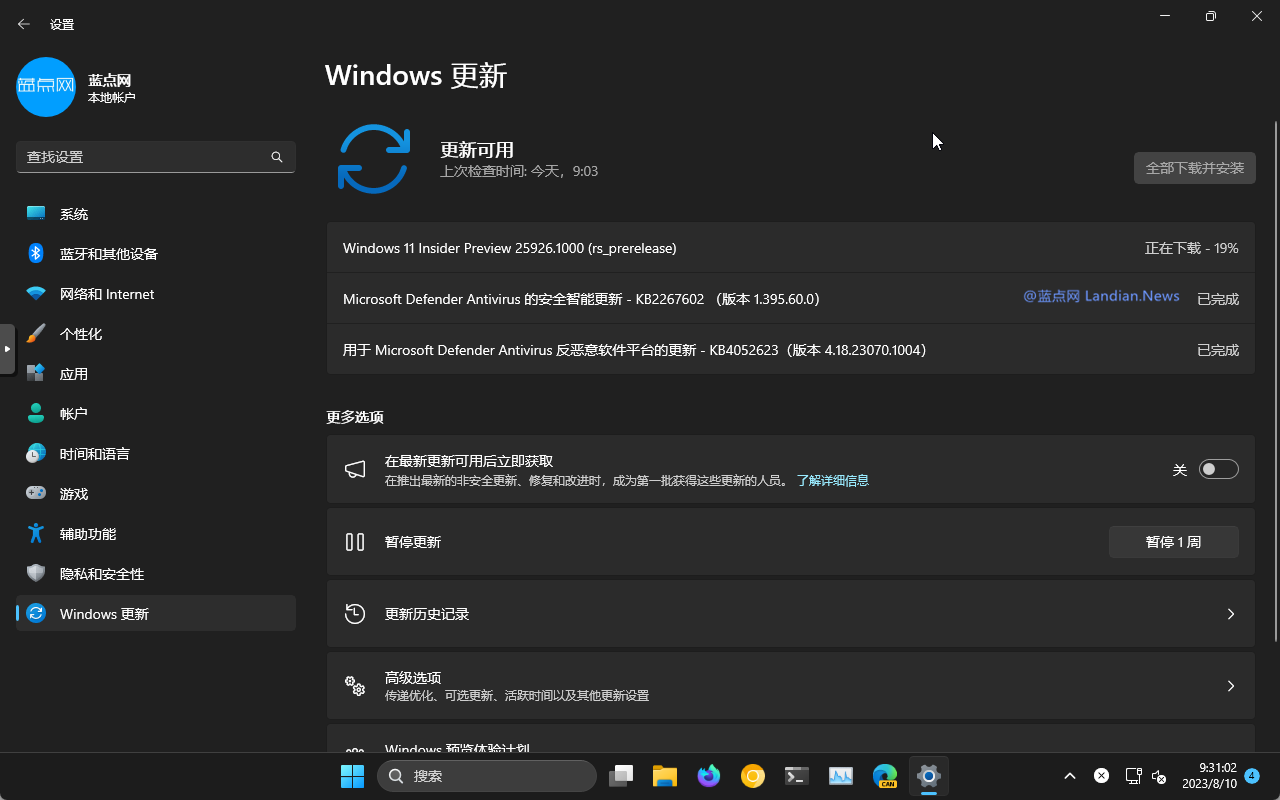Click the vertical scrollbar of the update page
This screenshot has width=1280, height=800.
pos(1275,380)
